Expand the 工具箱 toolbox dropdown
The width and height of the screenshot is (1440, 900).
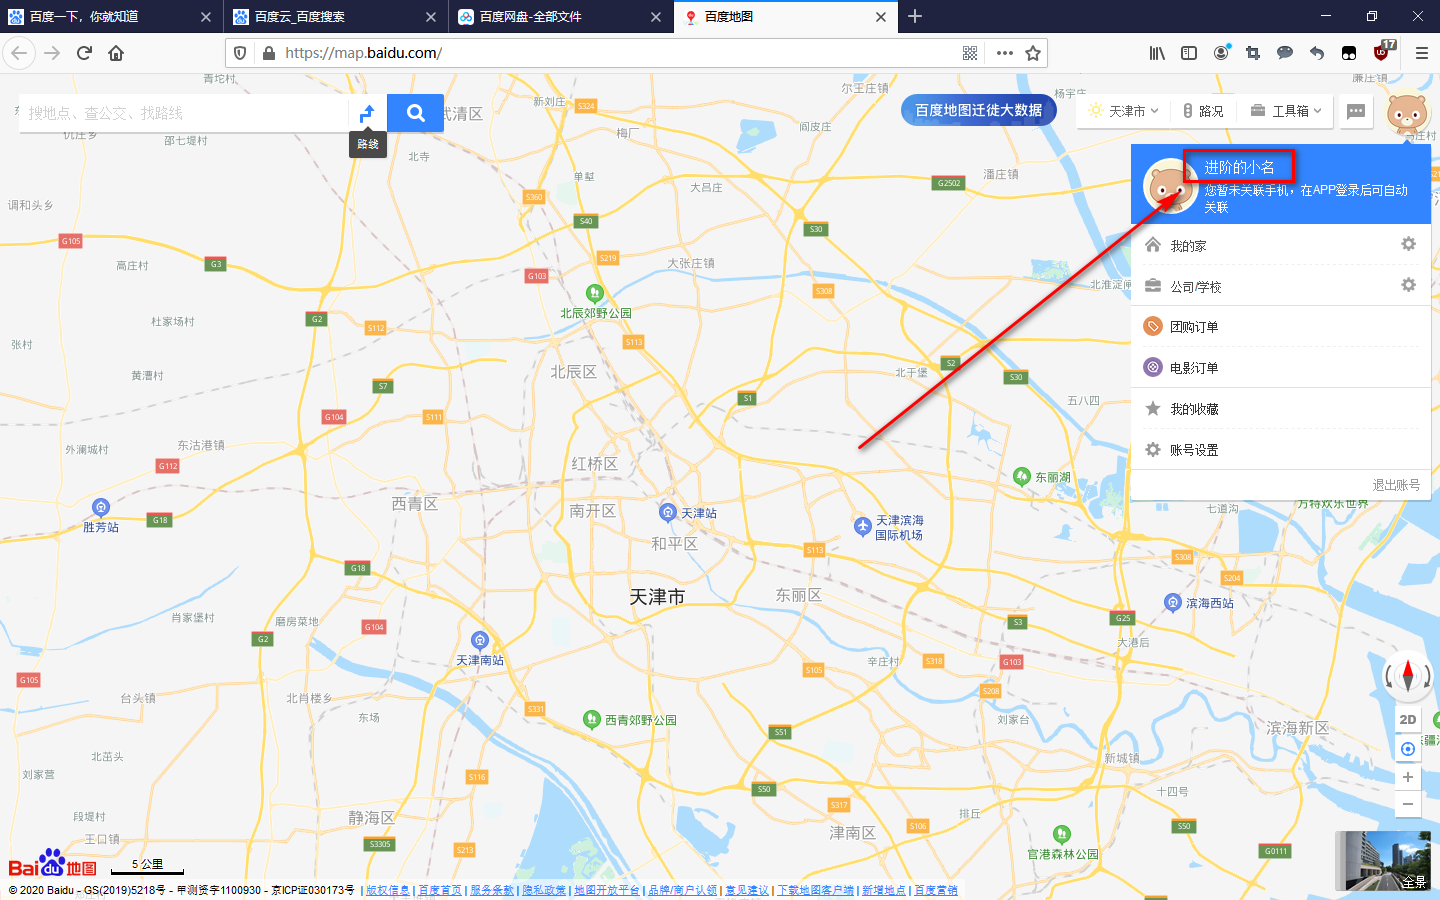coord(1286,111)
